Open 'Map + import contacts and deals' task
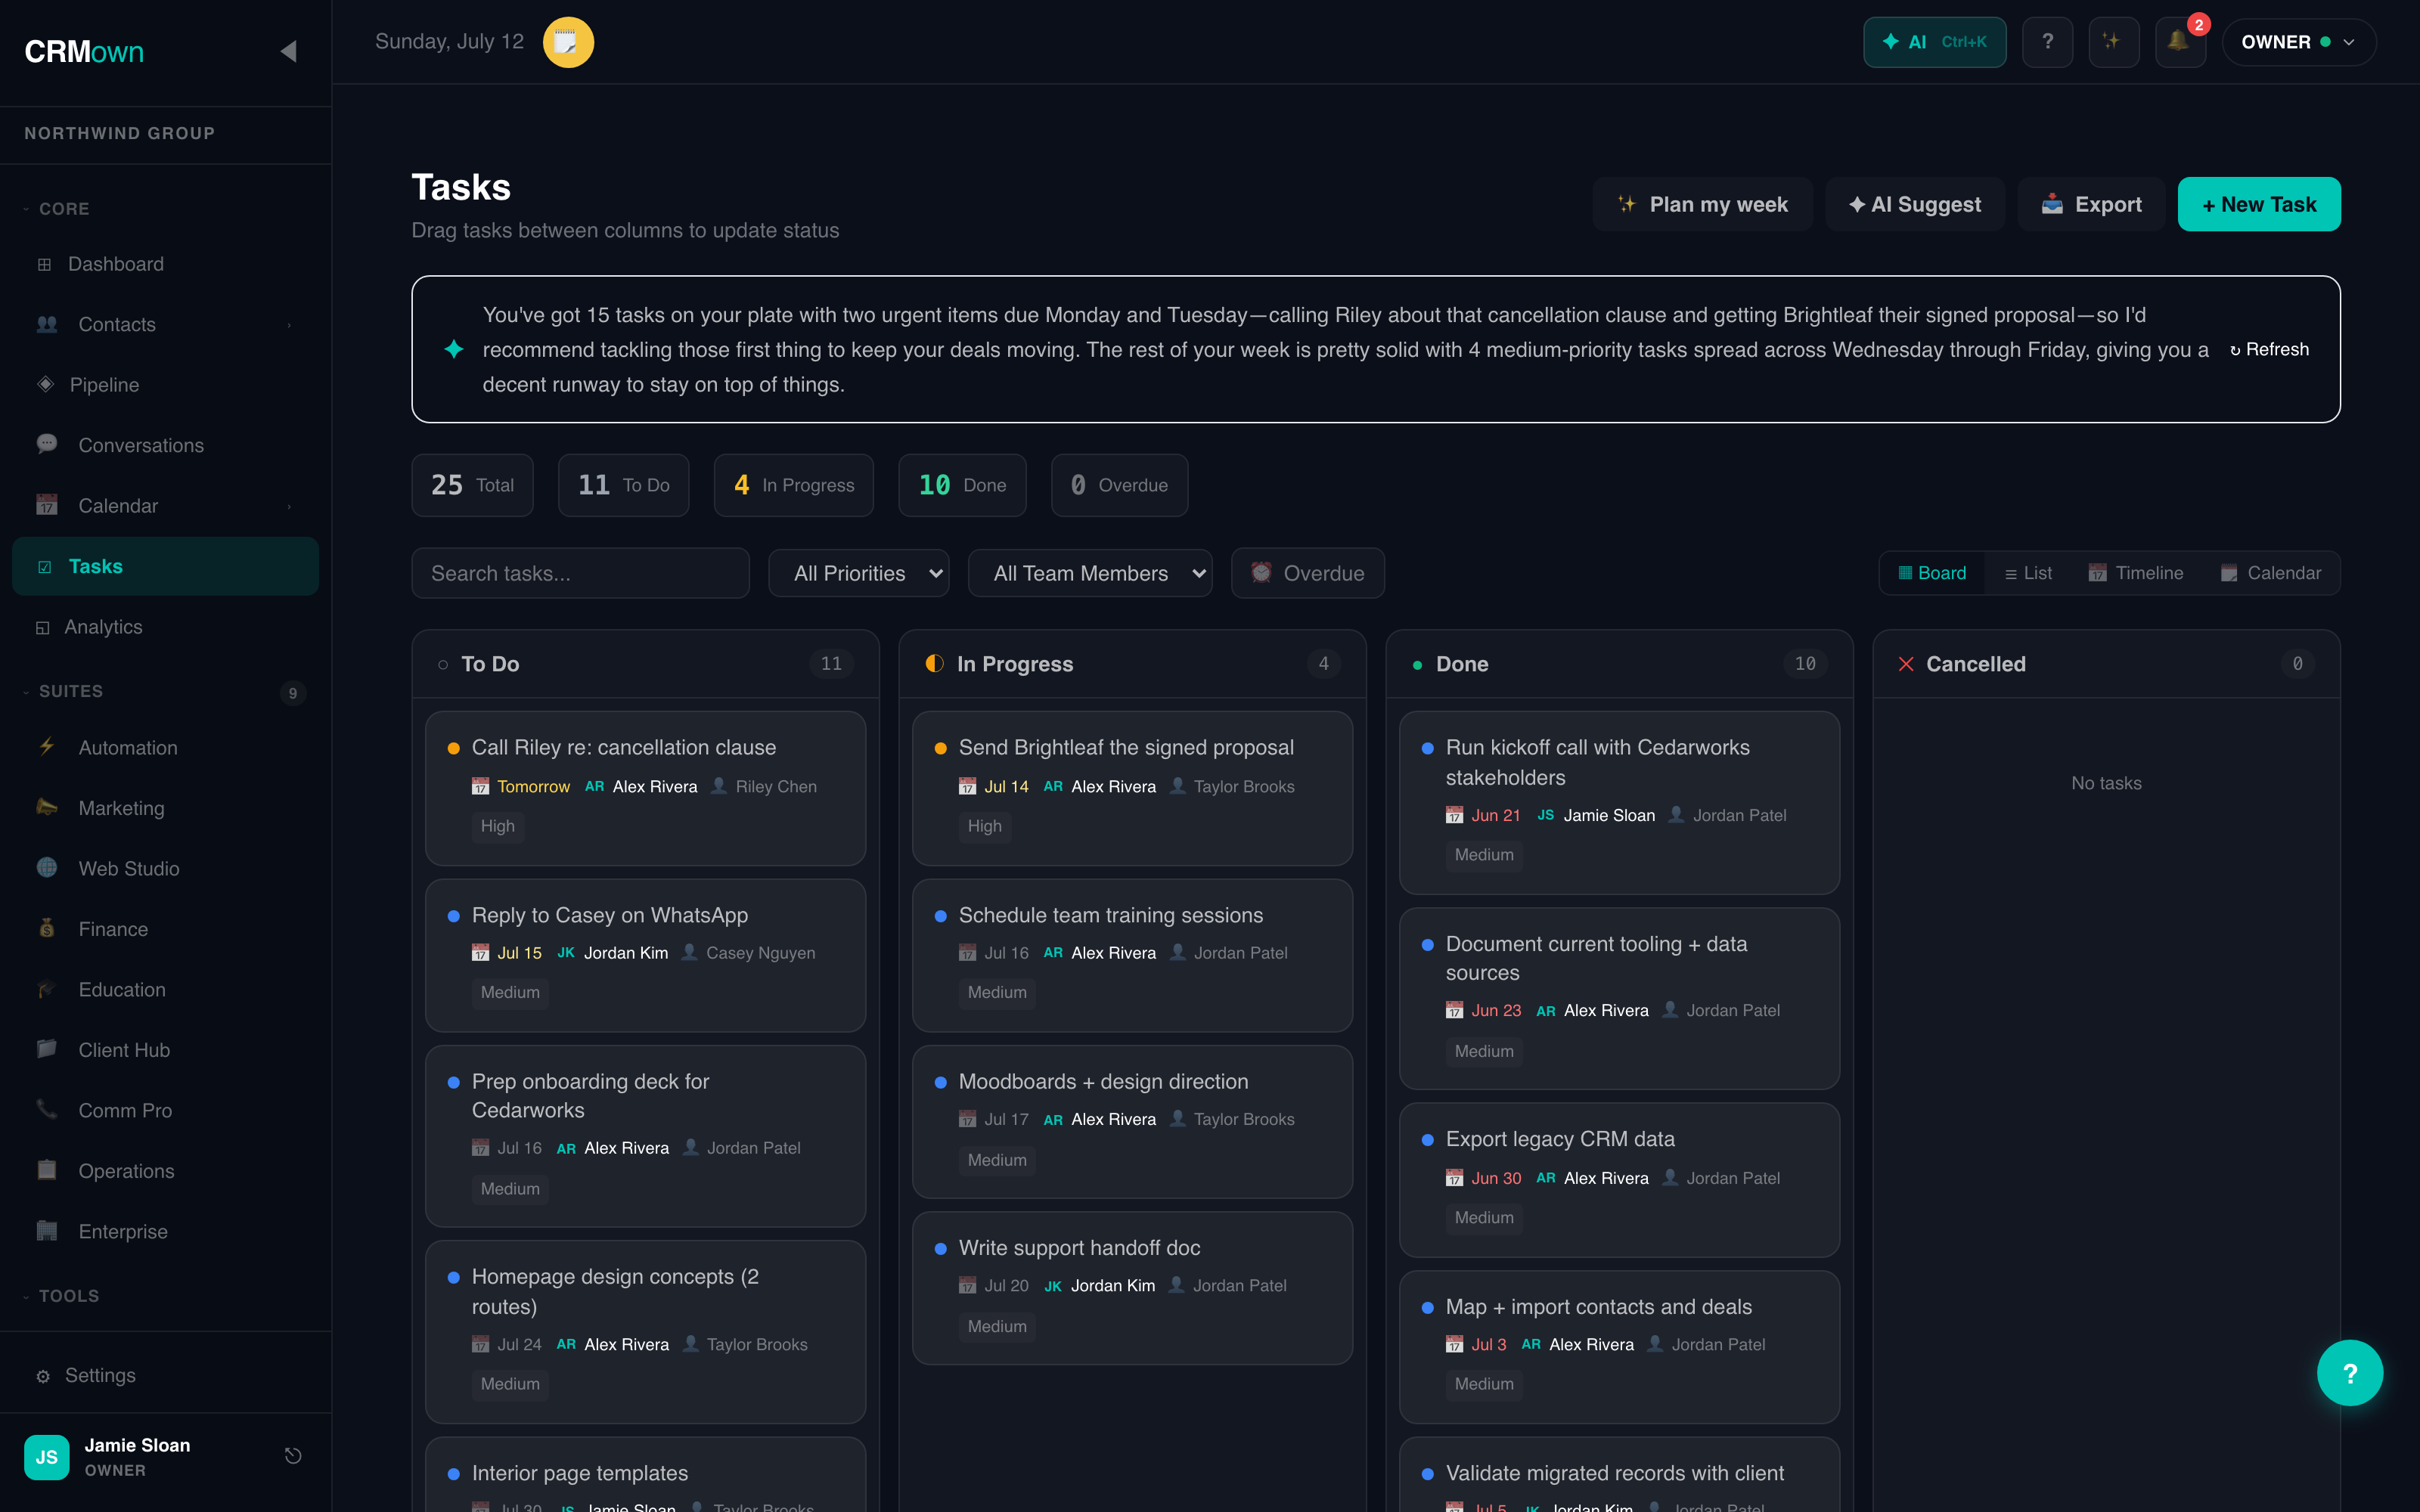Screen dimensions: 2420x1512 tap(1619, 1347)
